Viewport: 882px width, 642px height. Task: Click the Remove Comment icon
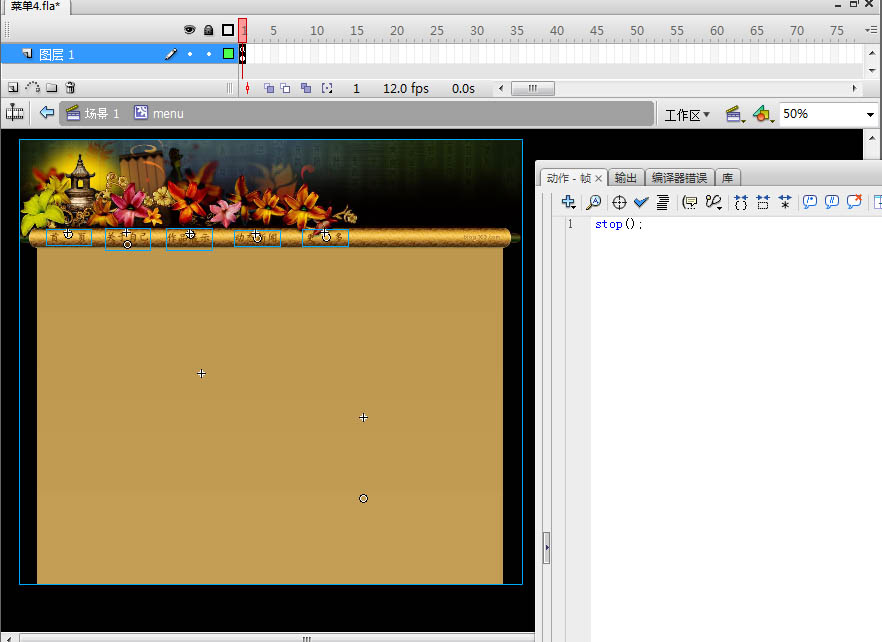click(x=854, y=201)
